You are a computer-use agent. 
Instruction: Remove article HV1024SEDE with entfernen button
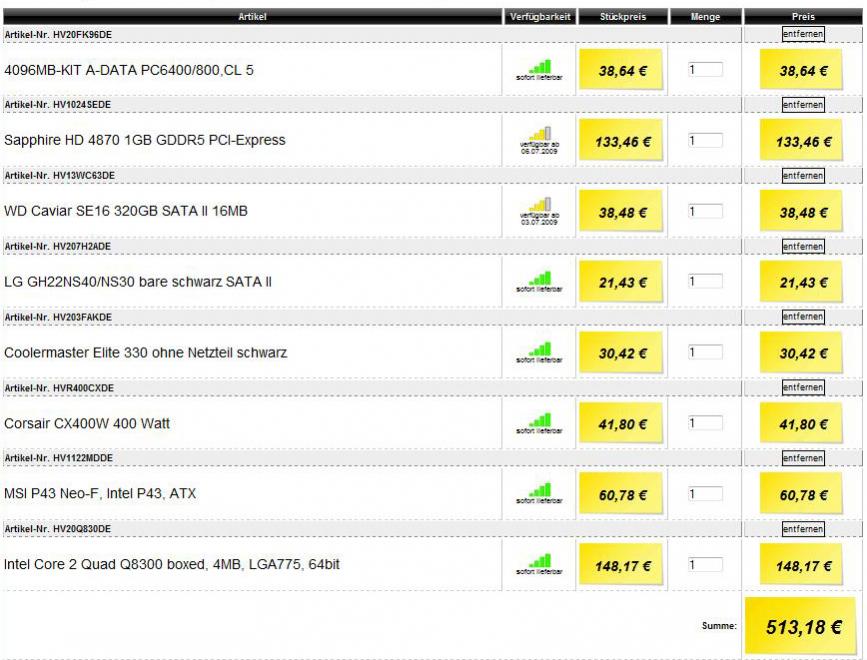[803, 104]
